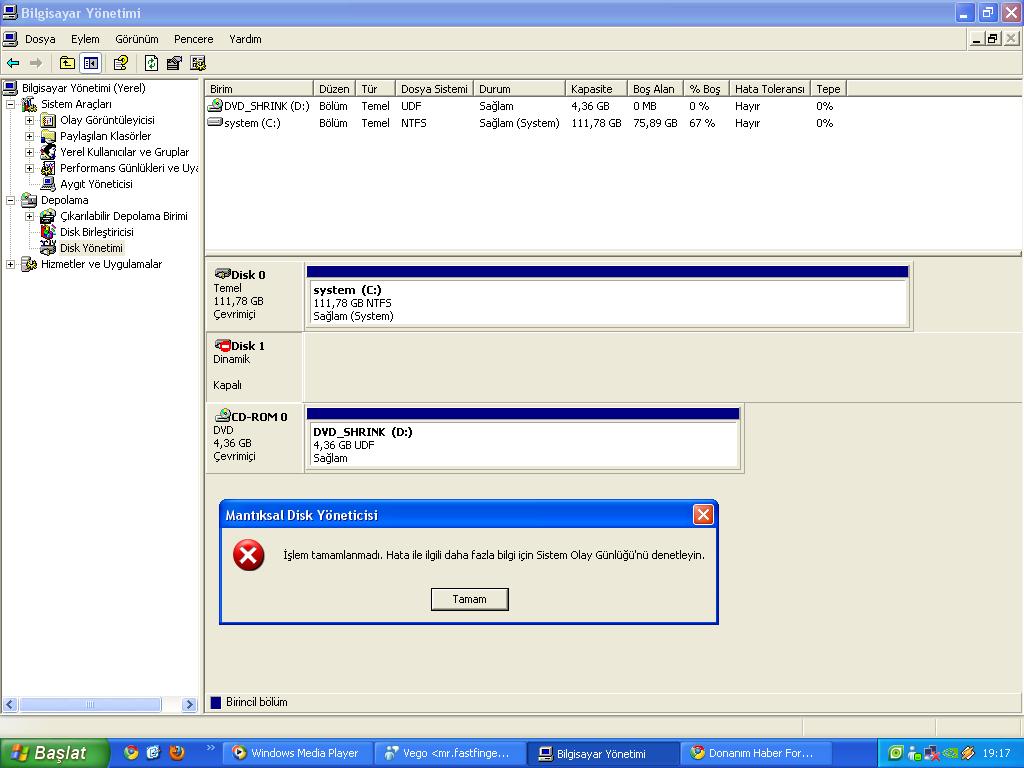
Task: Open the Başlat start button
Action: click(50, 753)
